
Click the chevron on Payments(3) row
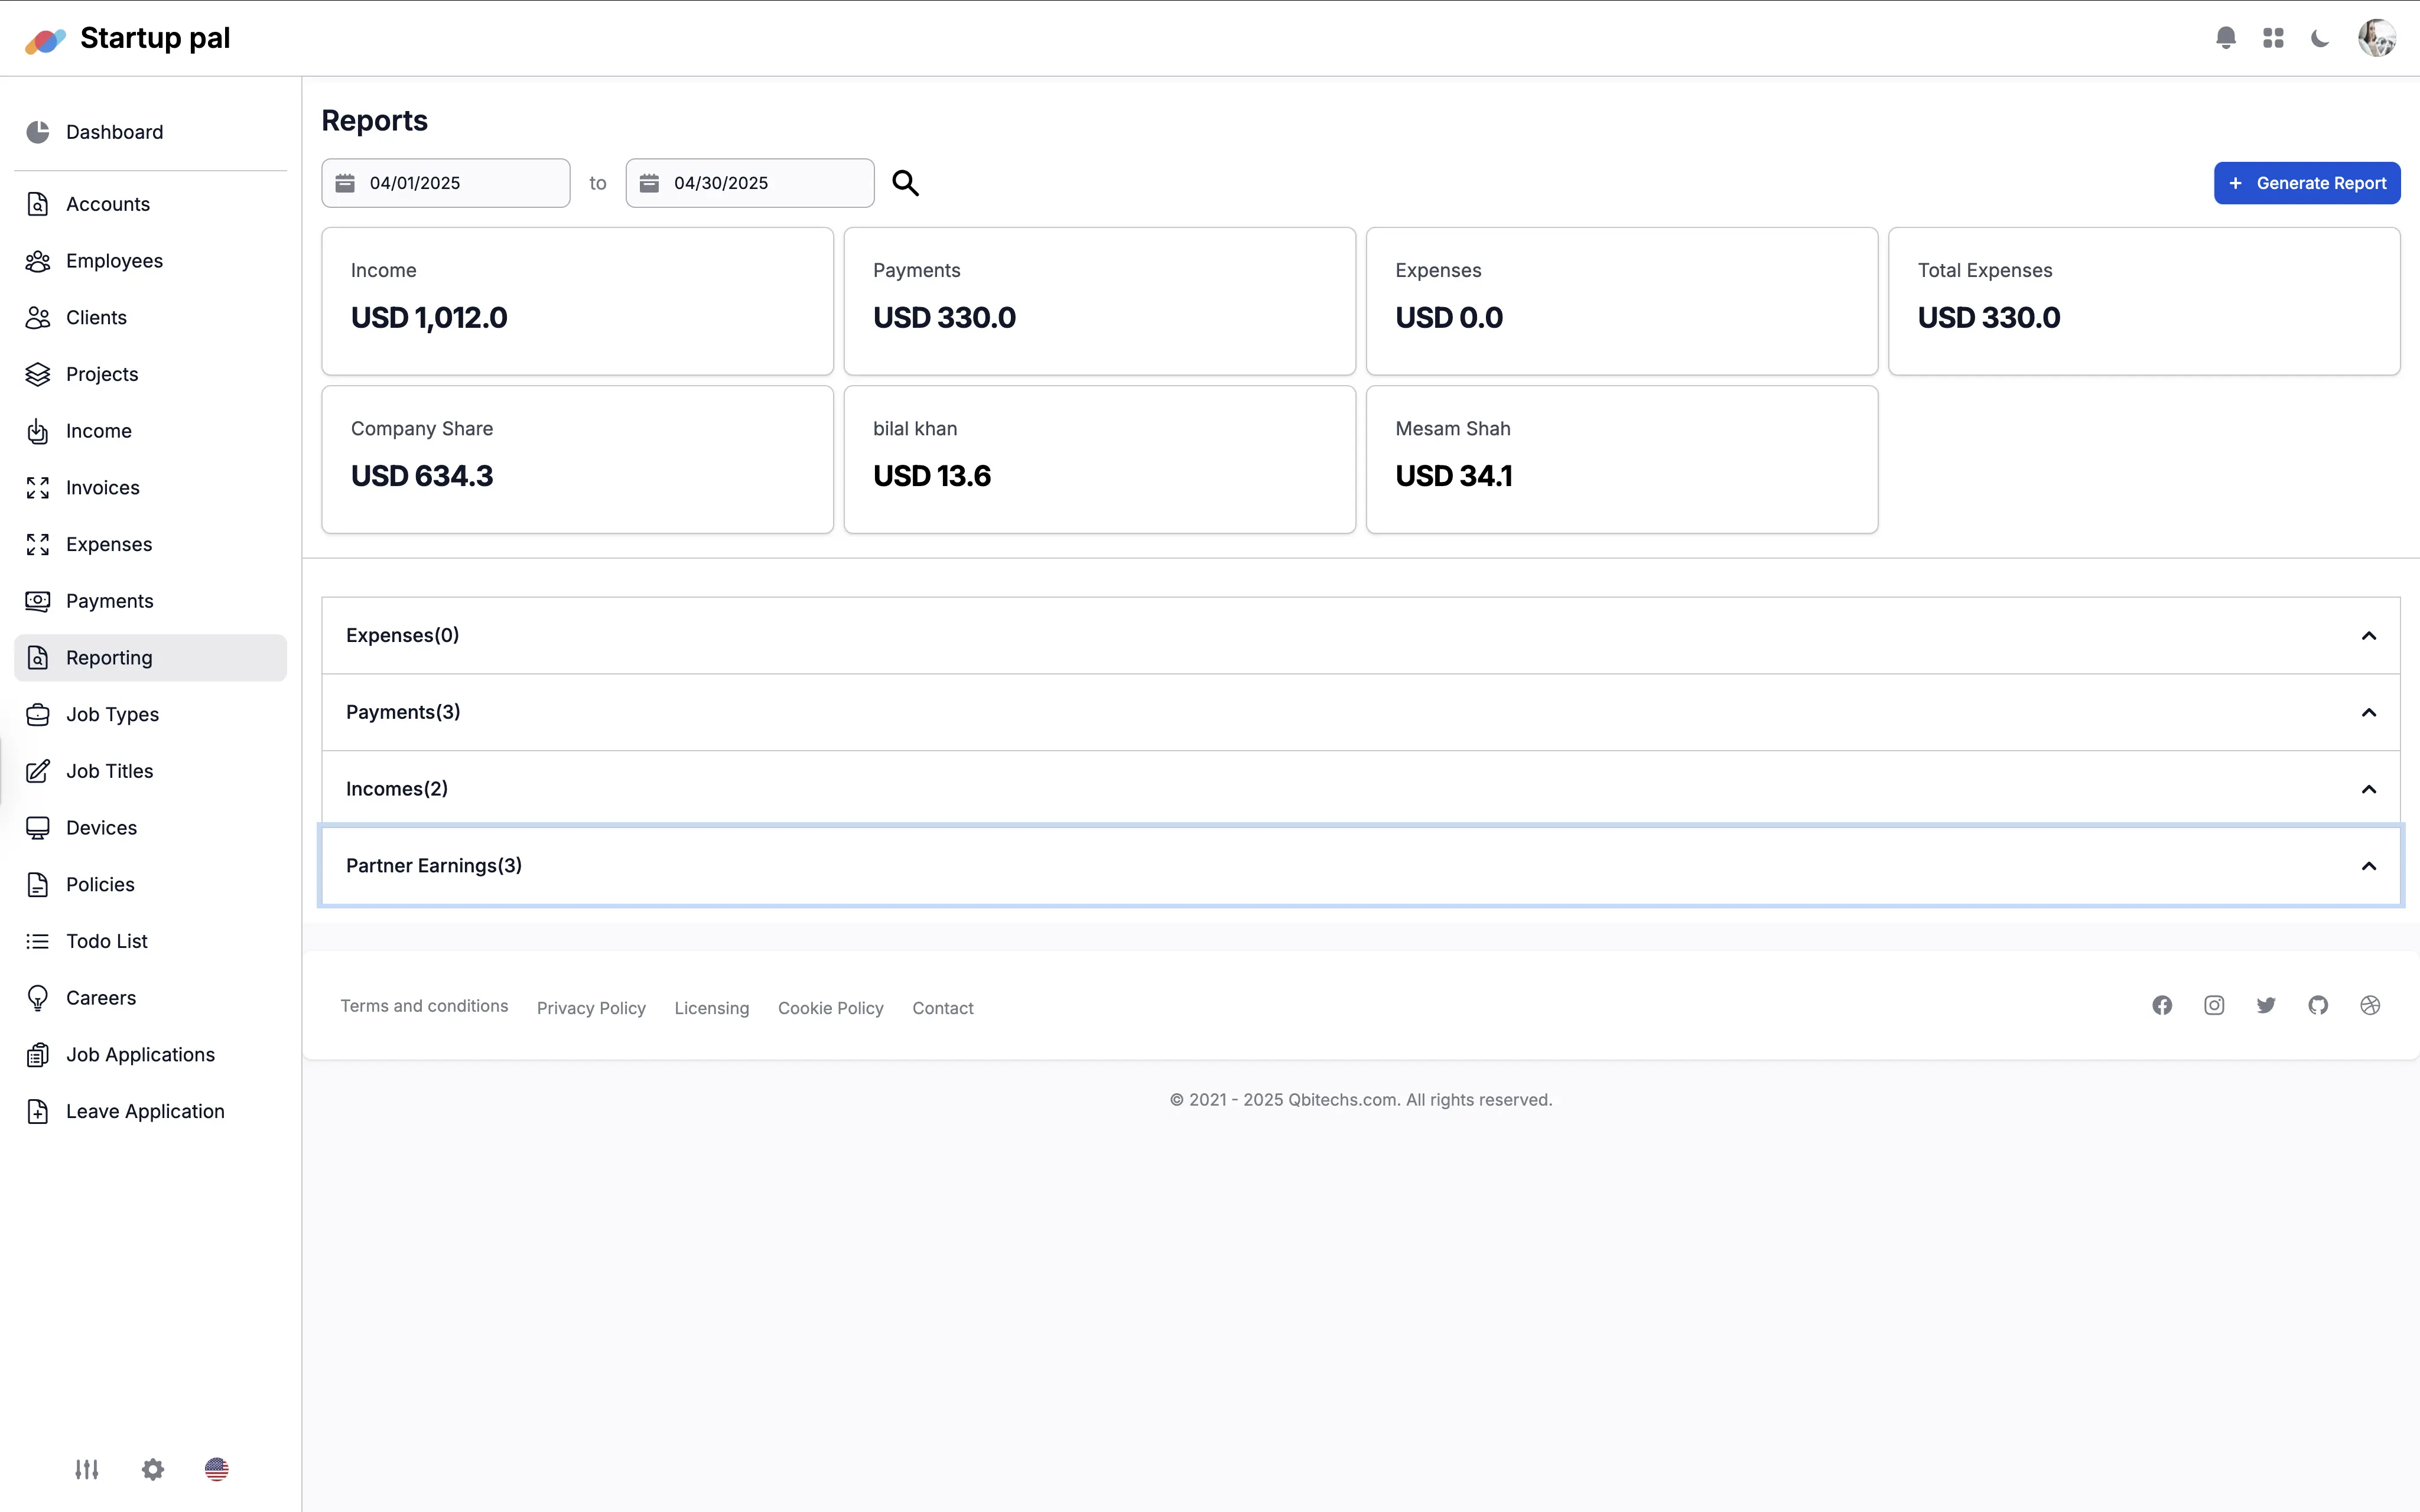2369,713
